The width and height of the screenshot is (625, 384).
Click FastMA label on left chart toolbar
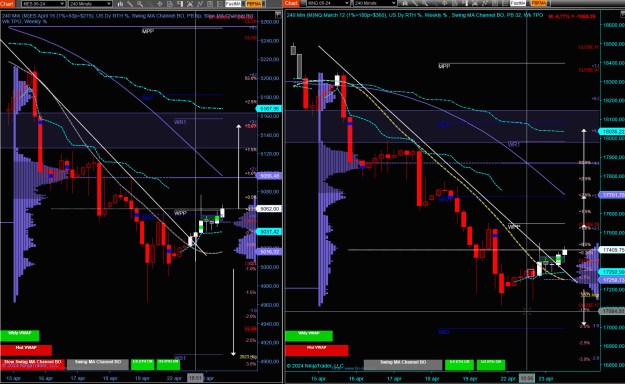(233, 4)
